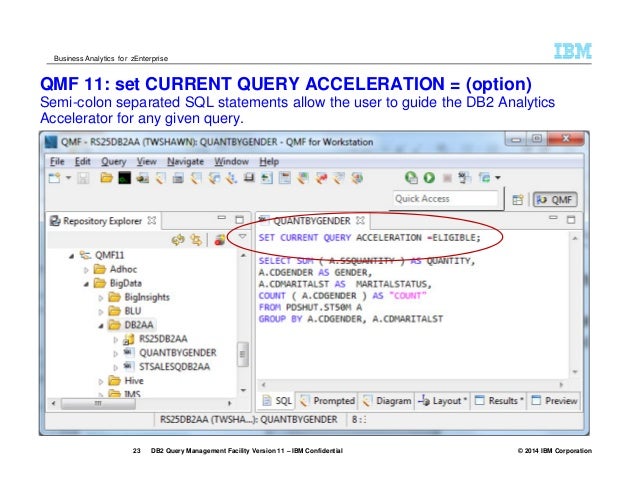Click the New object toolbar icon

(54, 178)
